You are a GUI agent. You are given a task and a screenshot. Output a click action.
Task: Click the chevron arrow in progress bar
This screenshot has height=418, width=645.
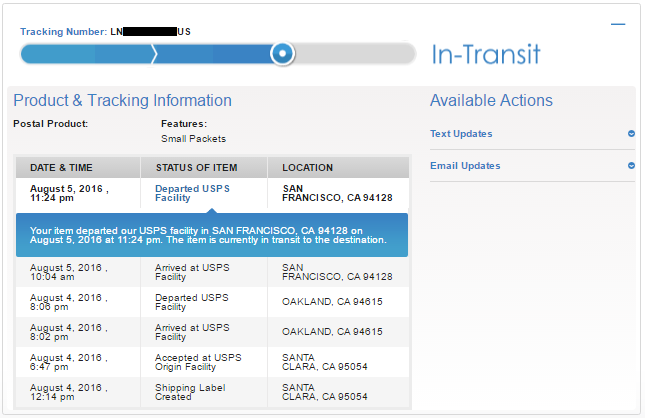[154, 54]
